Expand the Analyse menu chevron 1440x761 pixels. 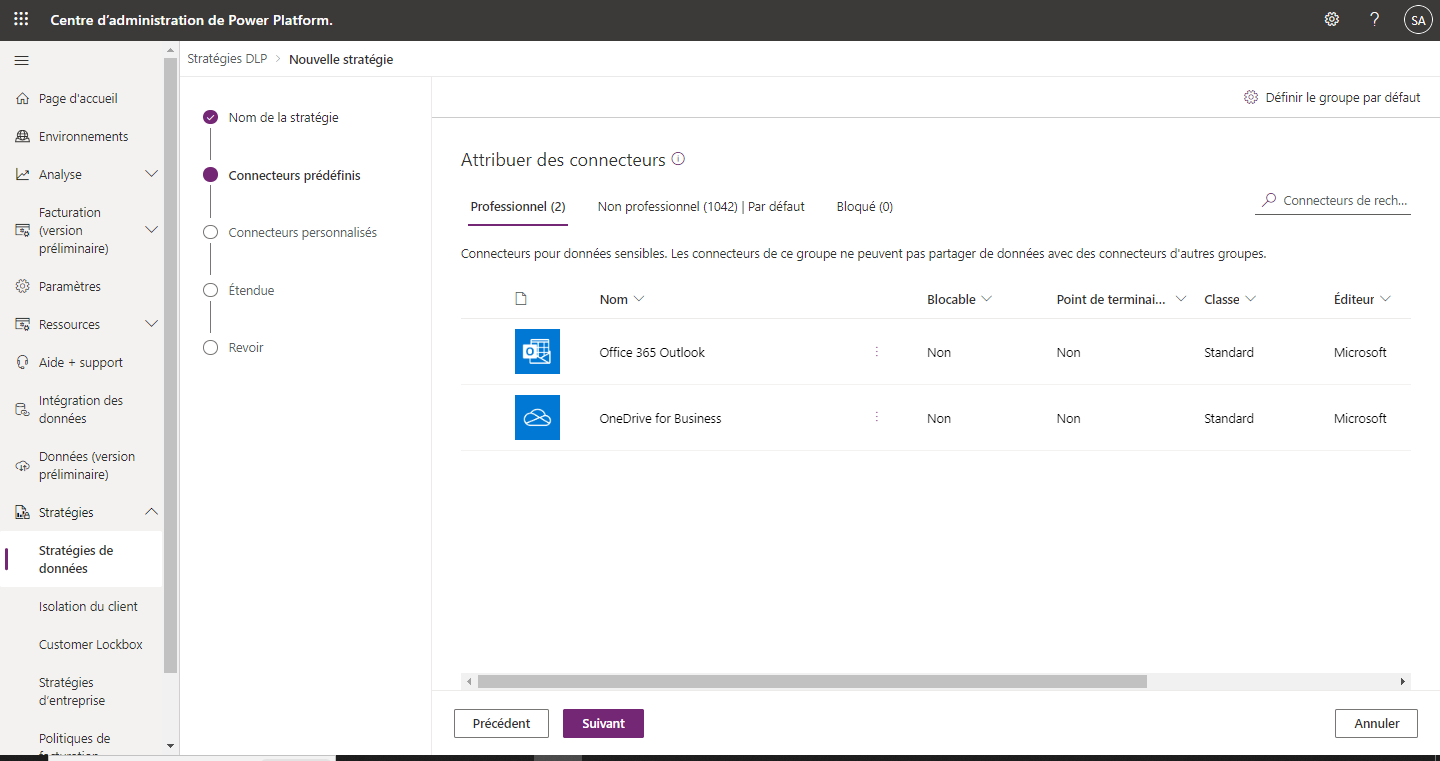click(152, 174)
